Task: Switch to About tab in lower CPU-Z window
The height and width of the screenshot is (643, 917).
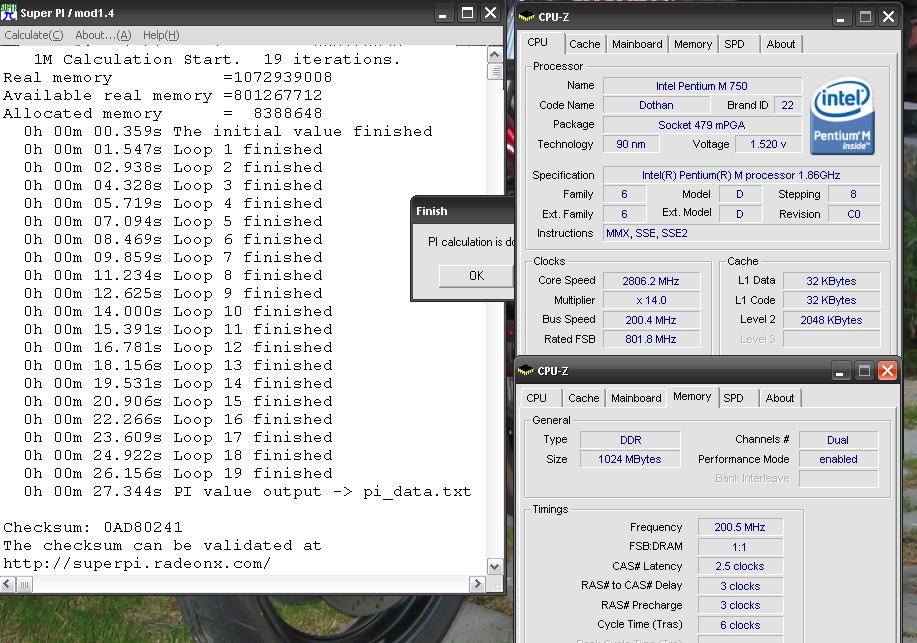Action: tap(780, 398)
